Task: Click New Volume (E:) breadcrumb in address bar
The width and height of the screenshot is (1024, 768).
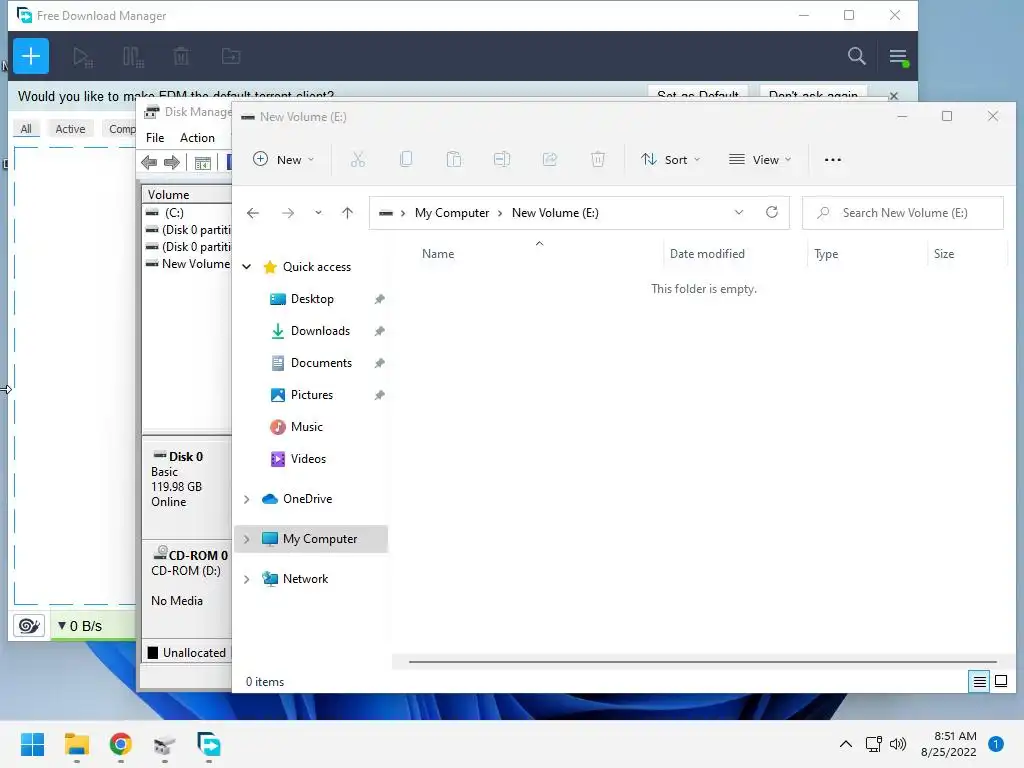Action: pyautogui.click(x=555, y=213)
